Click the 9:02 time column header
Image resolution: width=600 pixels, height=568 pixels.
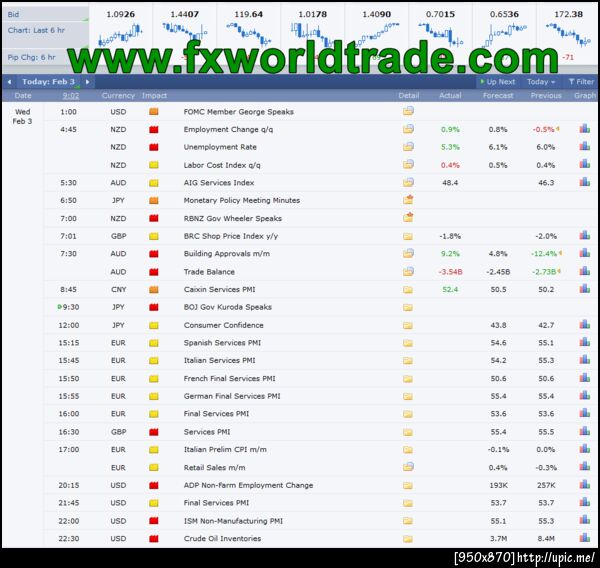point(71,96)
